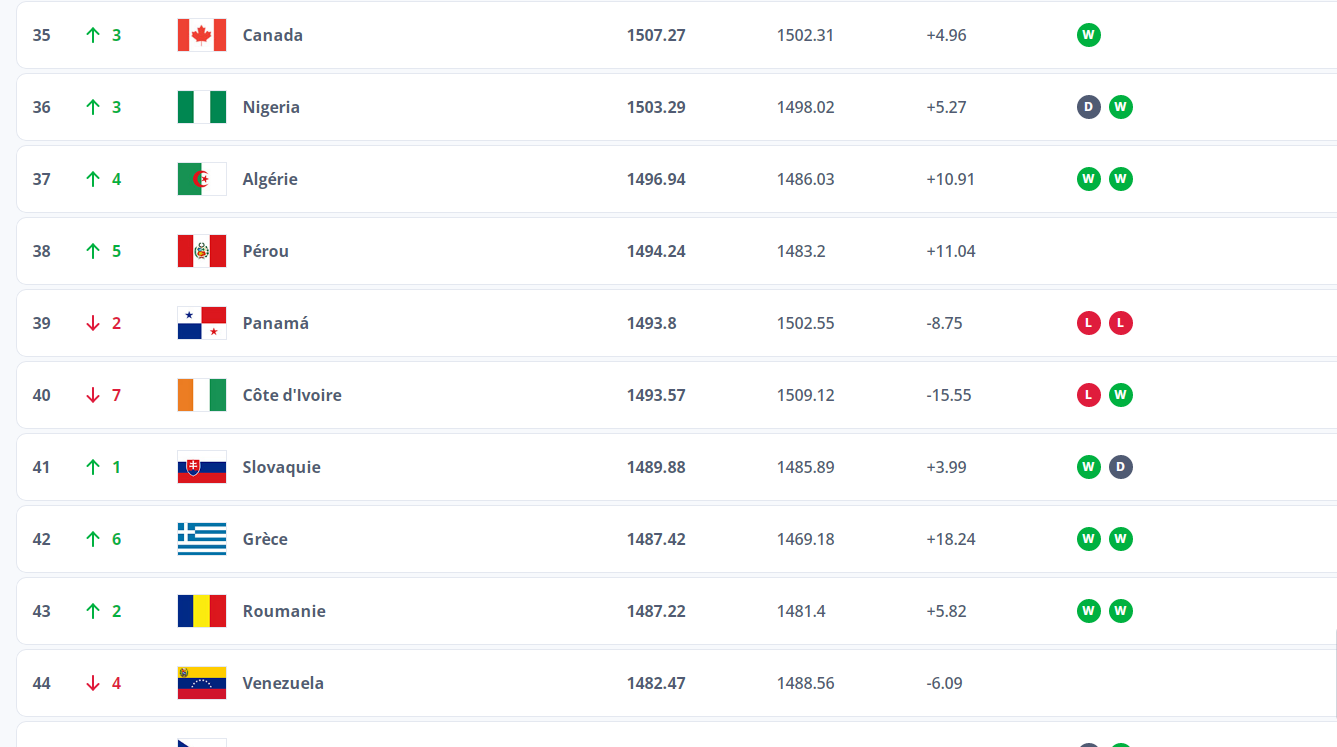Click Slovaquie's grey D result badge
Screen dimensions: 1337x747
(1121, 467)
